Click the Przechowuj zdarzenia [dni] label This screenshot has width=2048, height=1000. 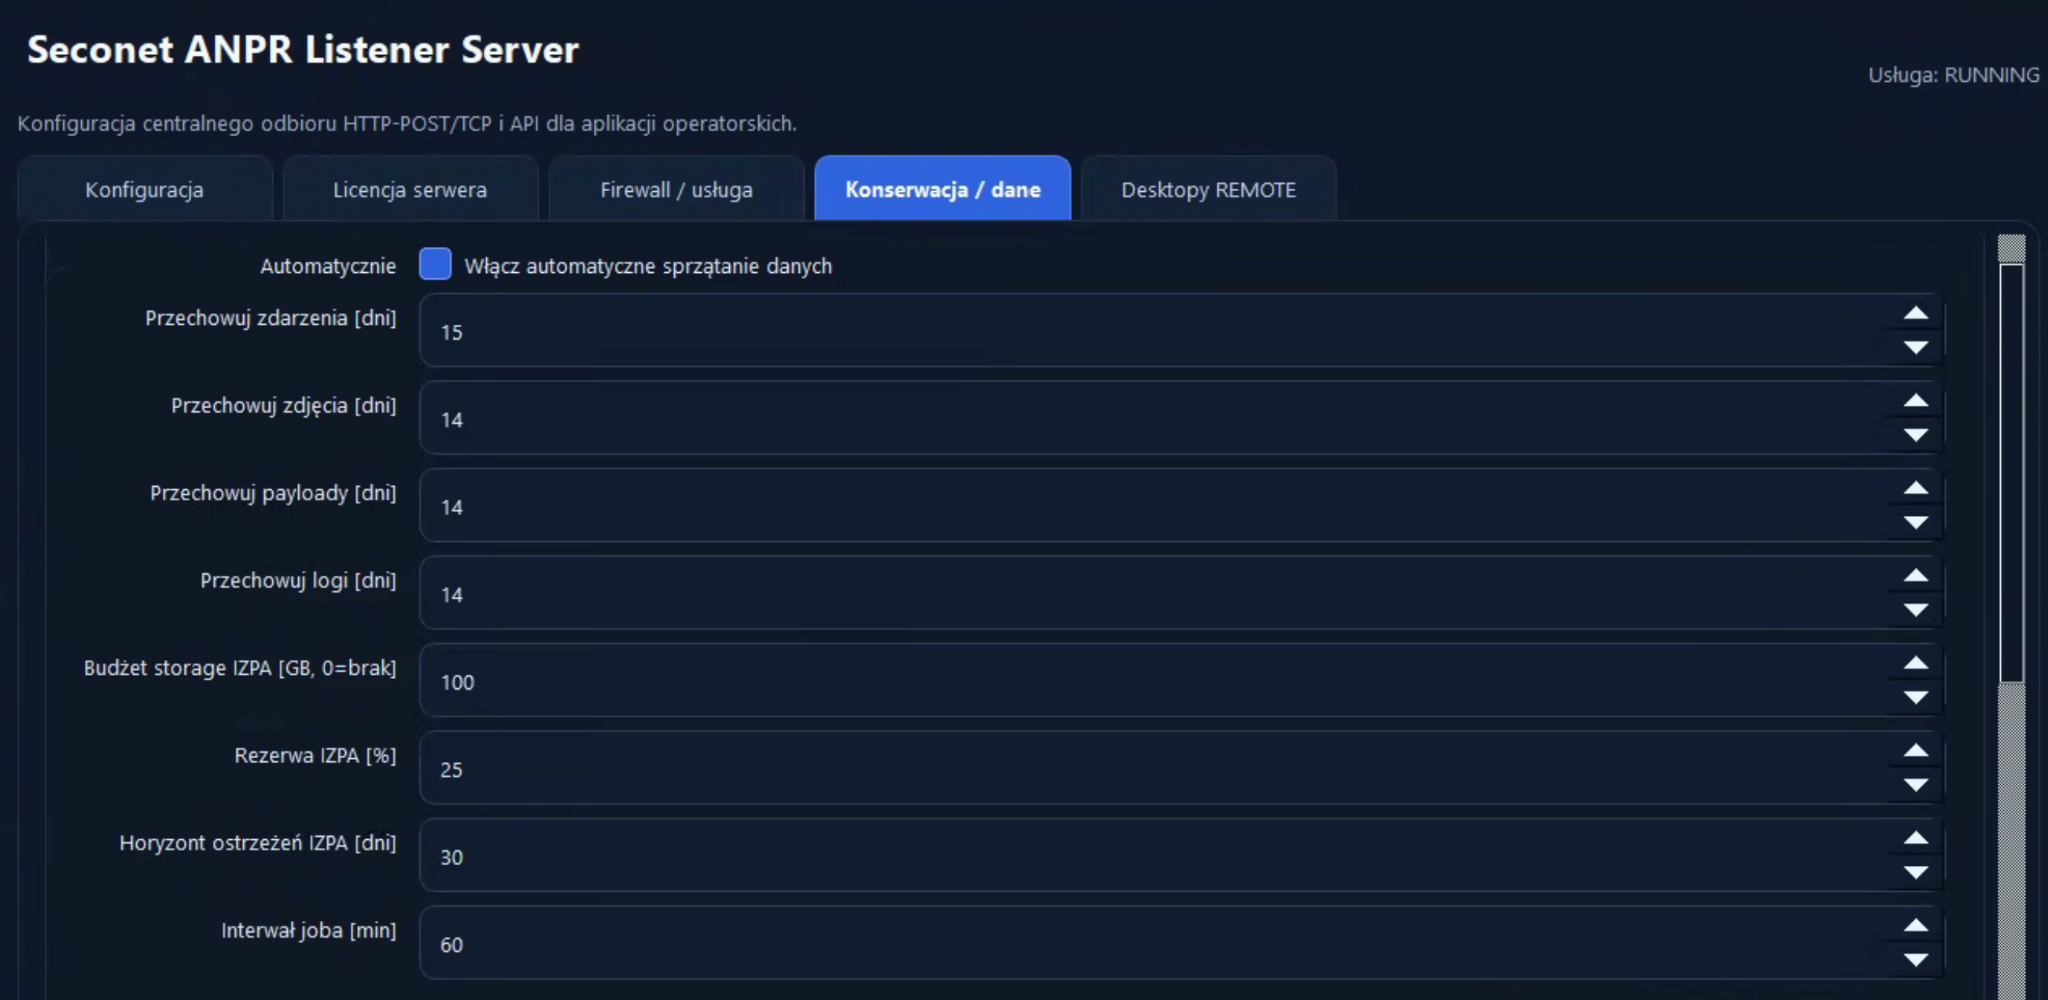(x=271, y=318)
